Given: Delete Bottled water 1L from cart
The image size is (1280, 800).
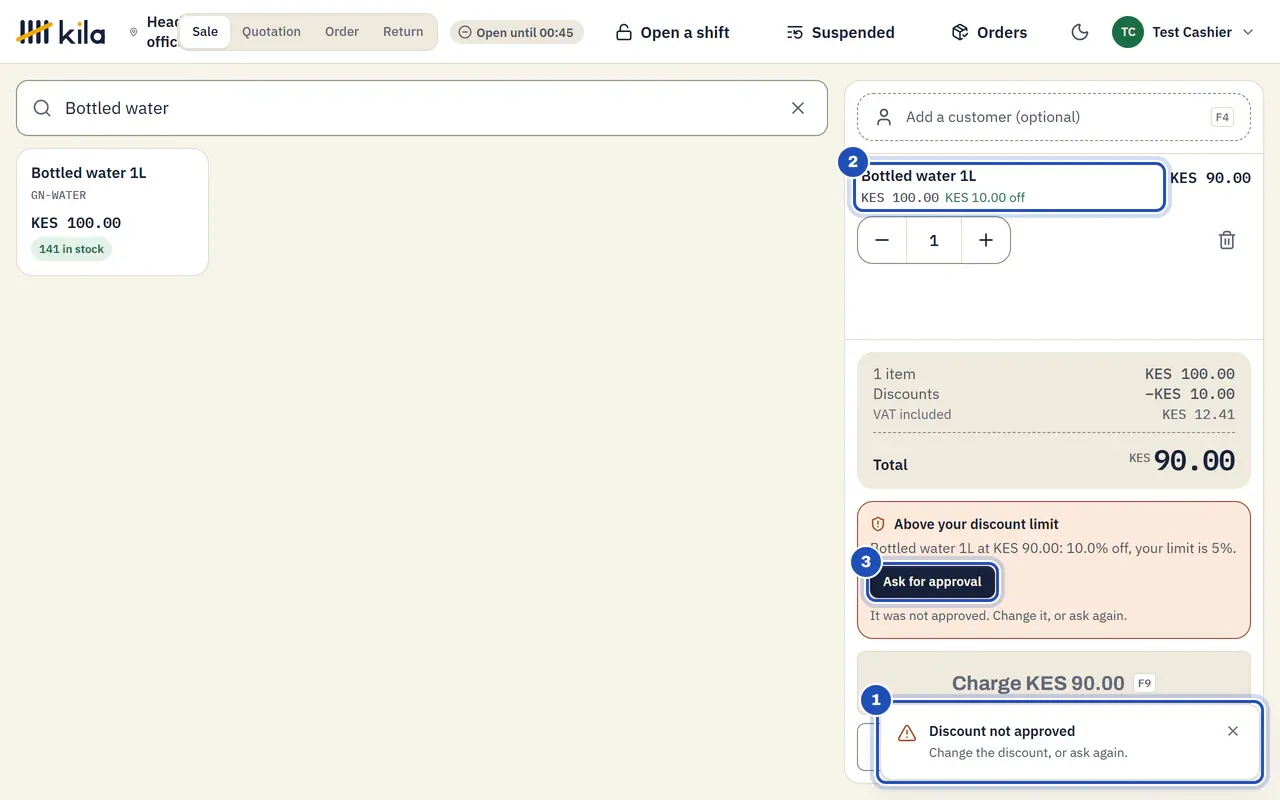Looking at the screenshot, I should click(x=1227, y=240).
